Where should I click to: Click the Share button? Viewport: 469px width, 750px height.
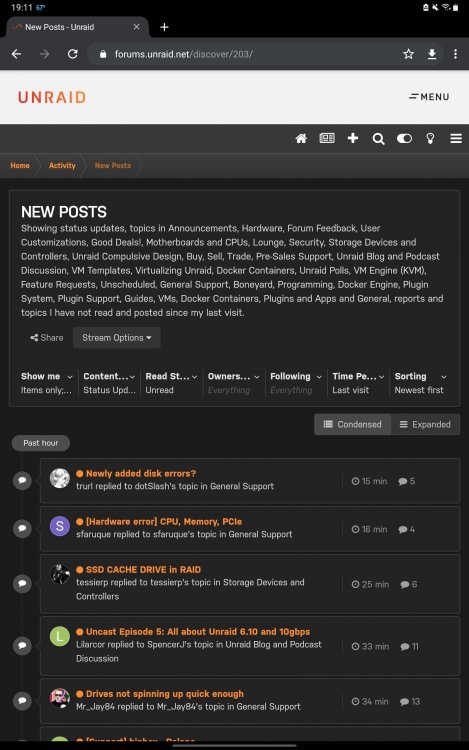46,338
